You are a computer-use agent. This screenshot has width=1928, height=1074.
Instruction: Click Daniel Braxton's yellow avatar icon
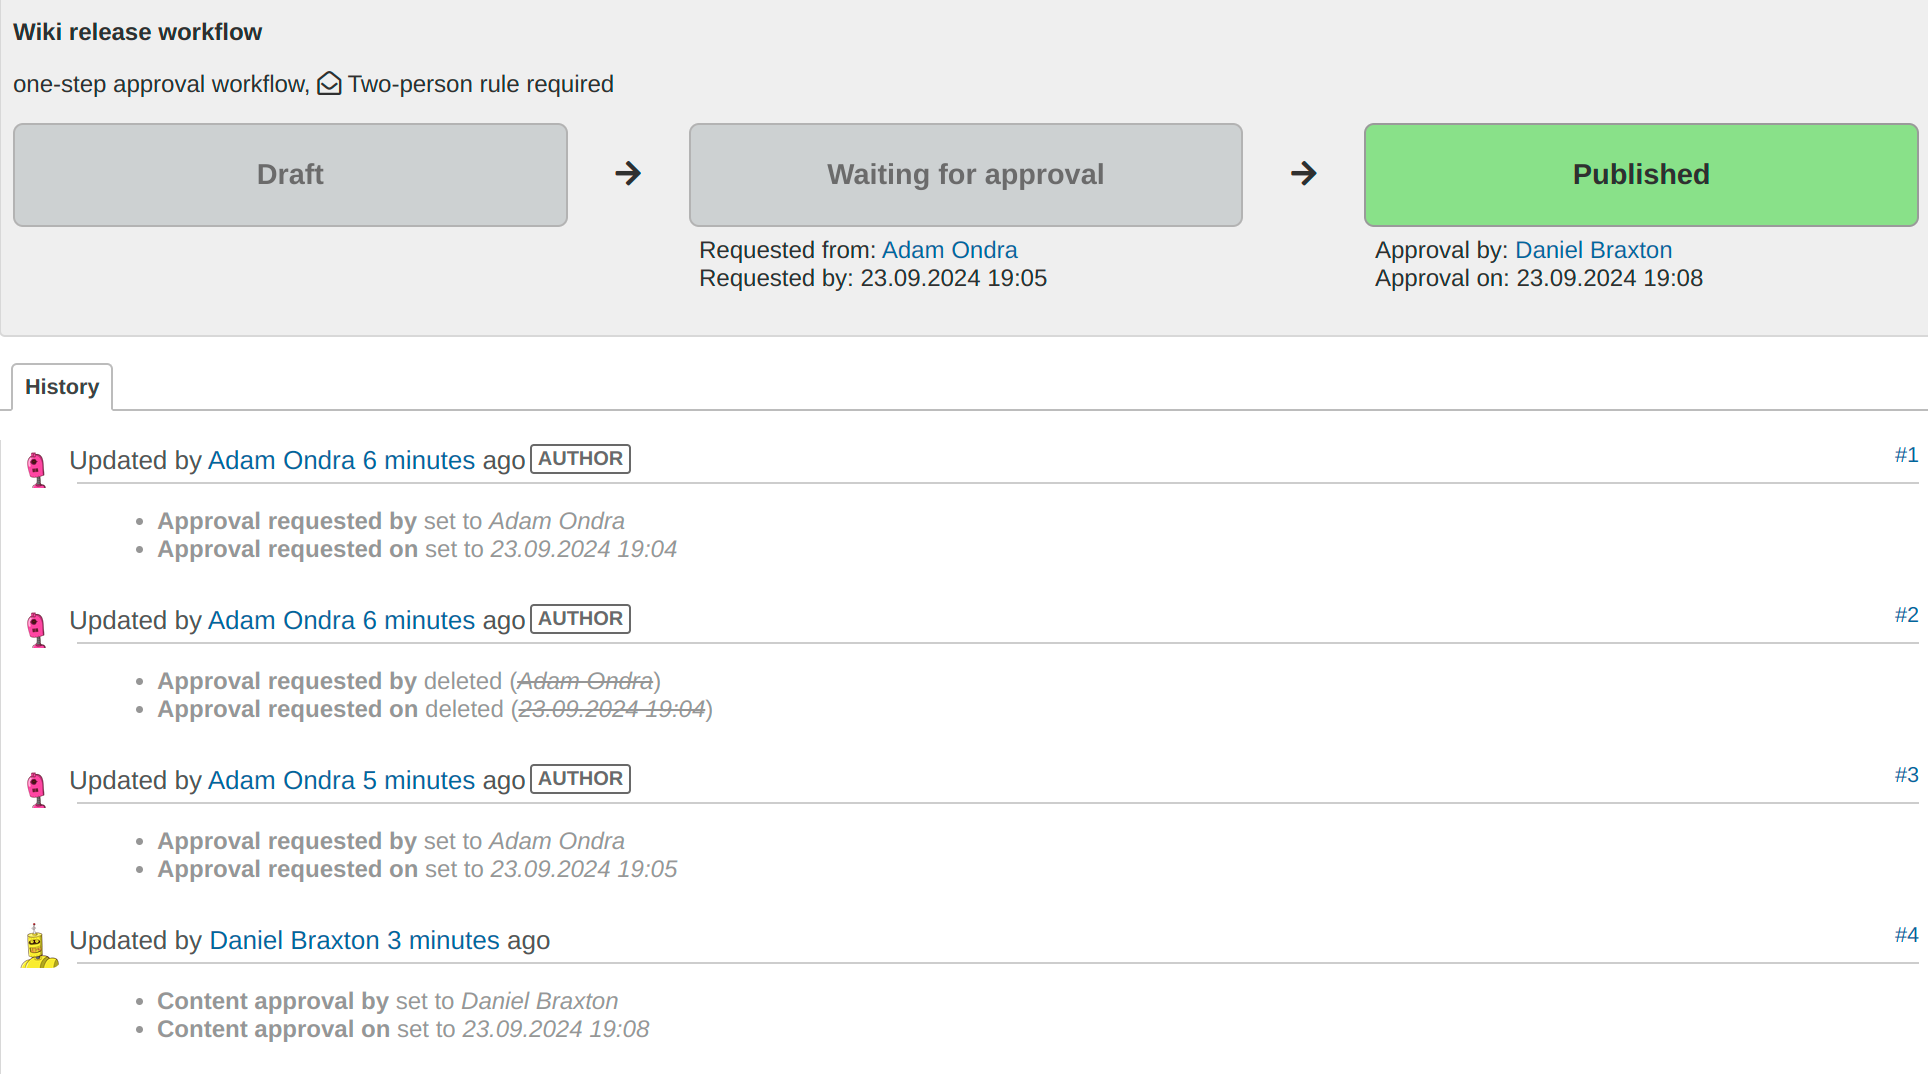39,946
